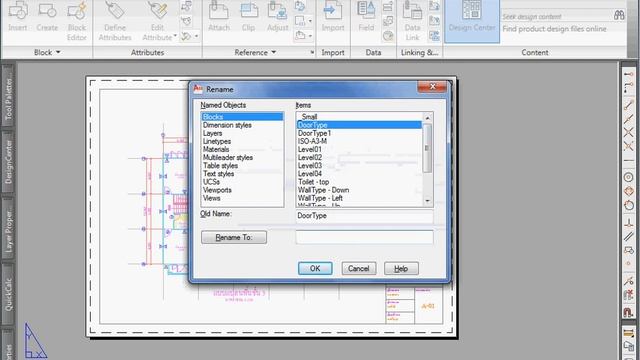Screen dimensions: 640x360
Task: Select Toilet - top in Items list
Action: coord(359,182)
